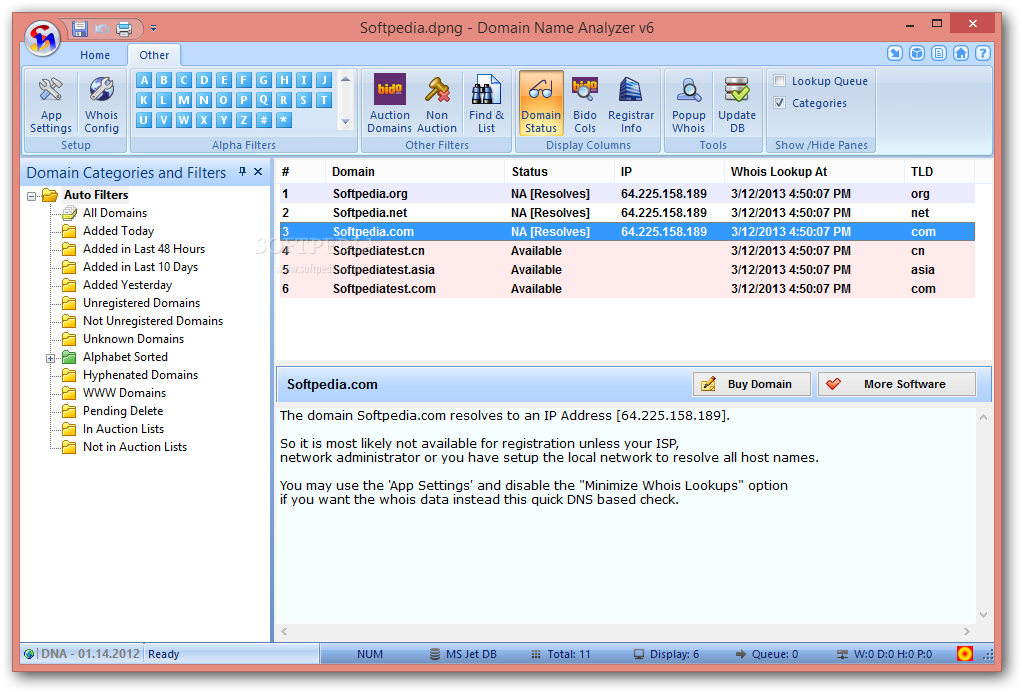Viewport: 1022px width, 692px height.
Task: Pin the Domain Categories and Filters pane
Action: pyautogui.click(x=242, y=171)
